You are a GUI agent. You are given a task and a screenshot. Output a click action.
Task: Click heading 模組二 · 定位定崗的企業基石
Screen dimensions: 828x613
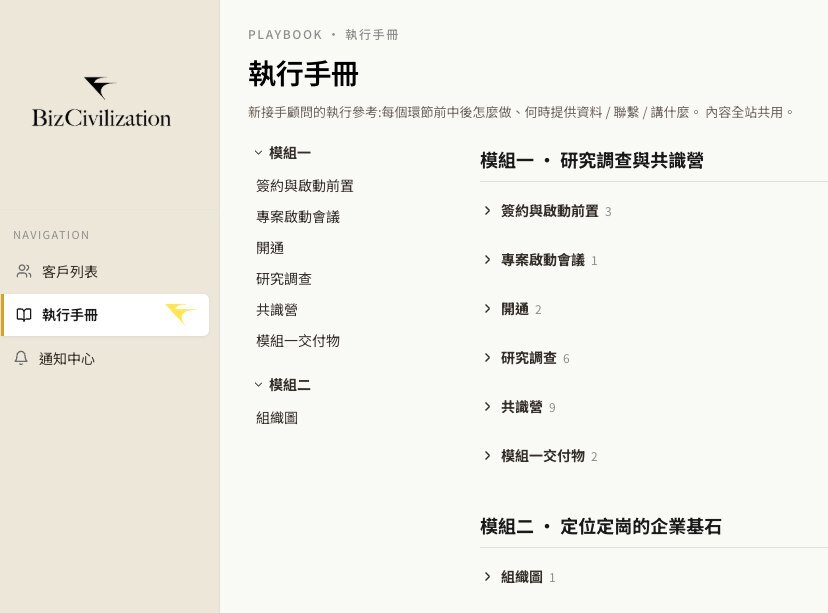tap(600, 526)
